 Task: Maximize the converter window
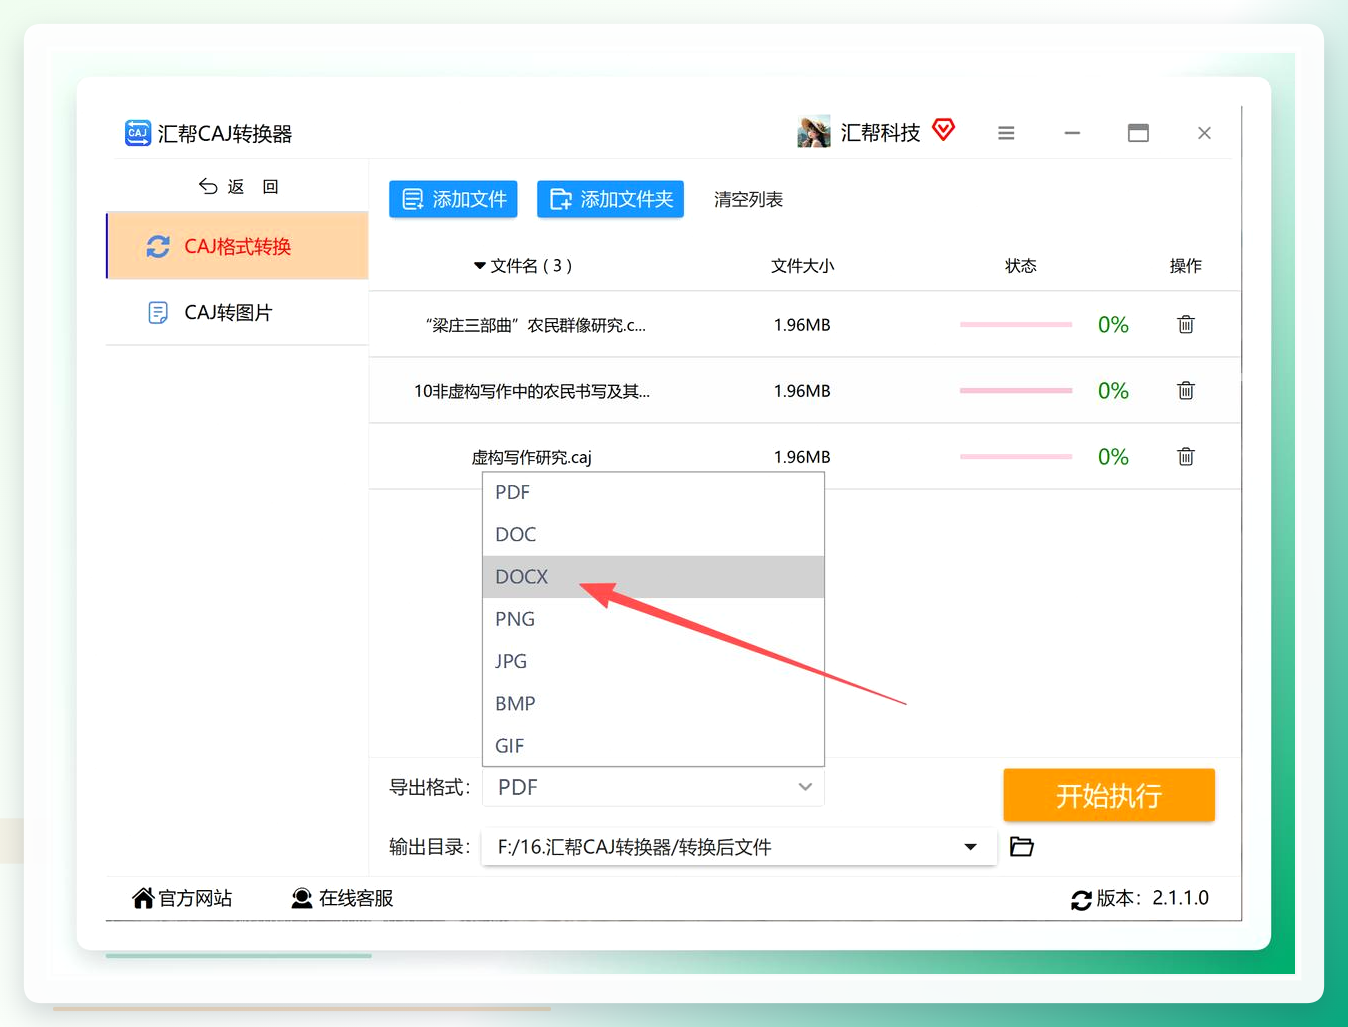tap(1138, 133)
